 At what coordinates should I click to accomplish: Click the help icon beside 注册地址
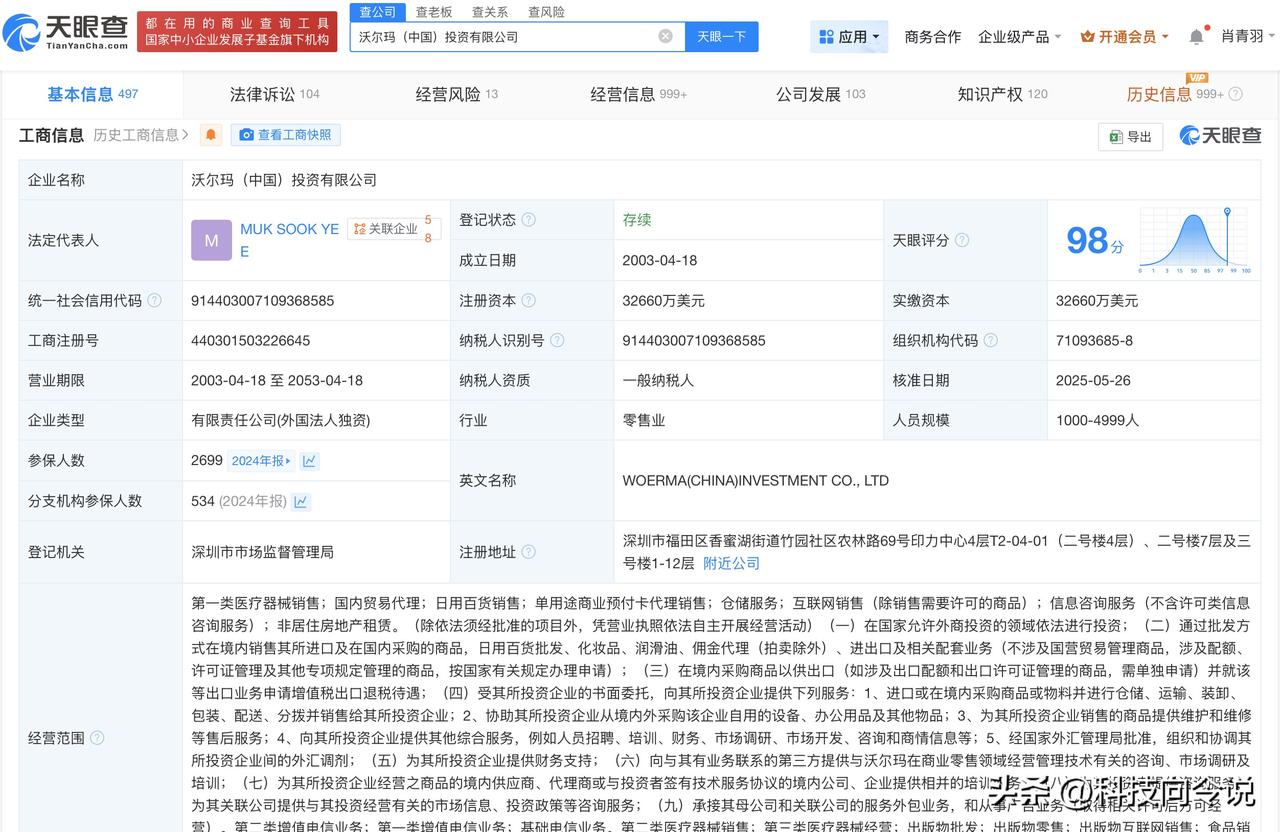tap(528, 552)
